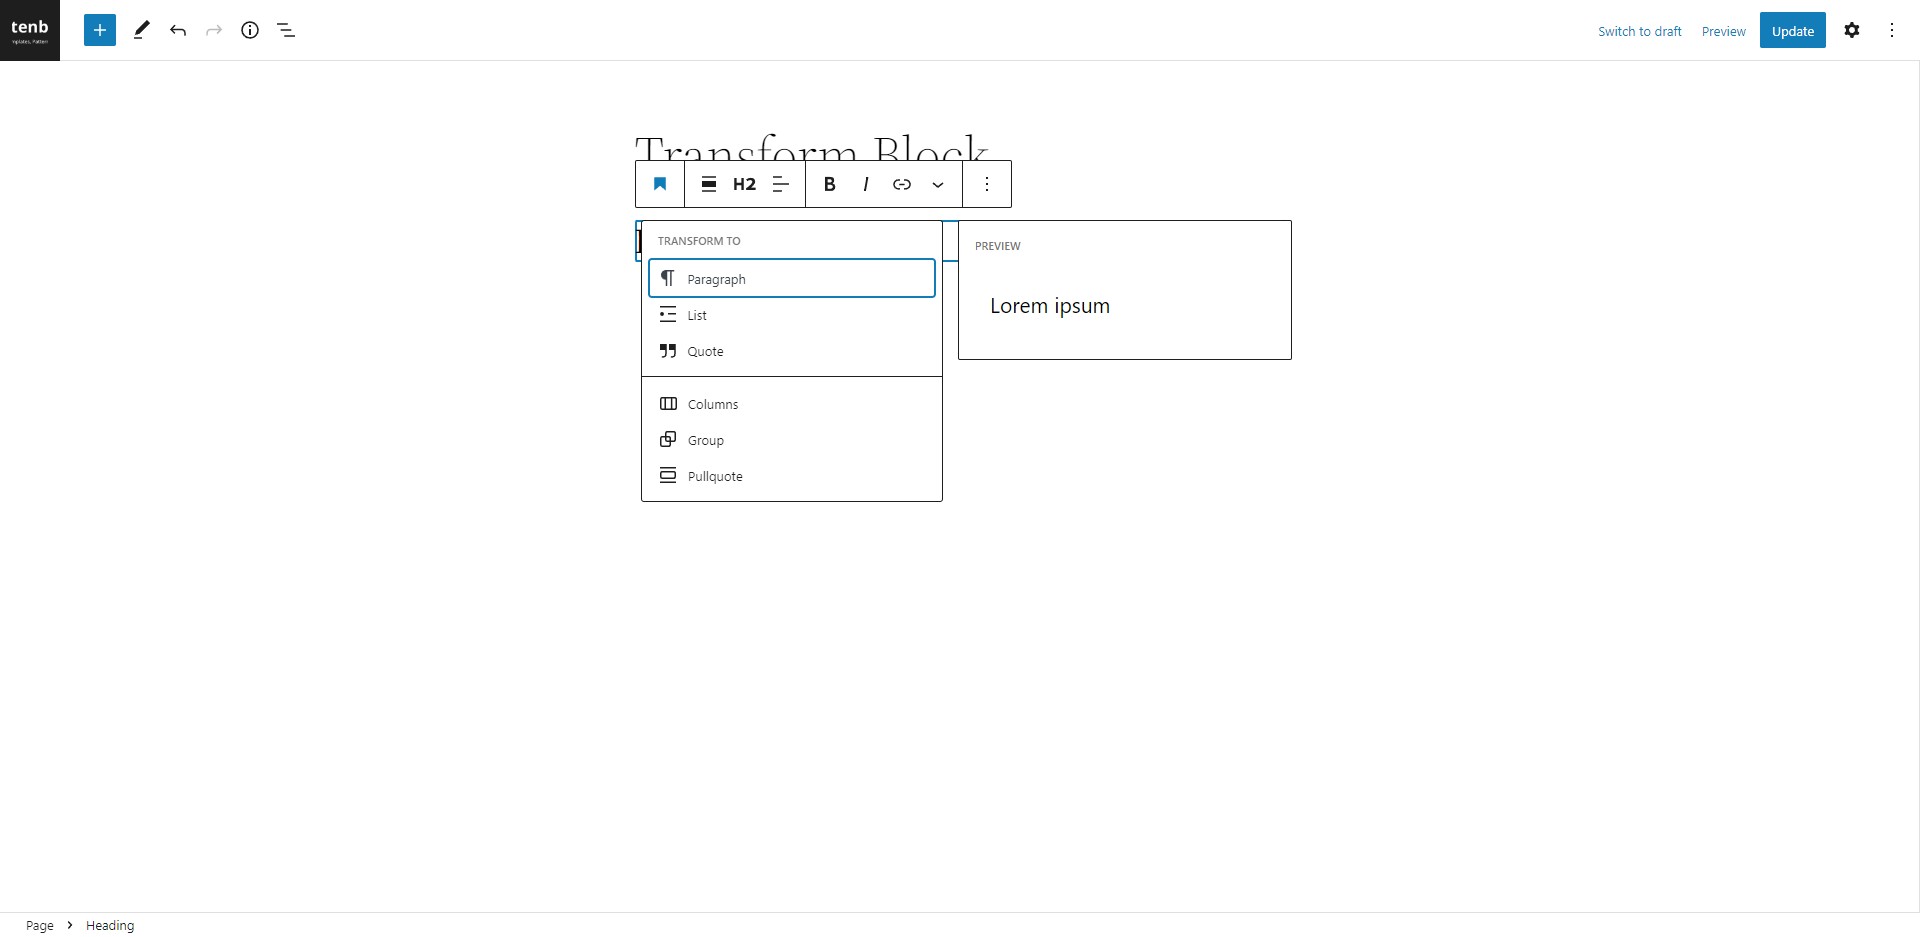Image resolution: width=1920 pixels, height=937 pixels.
Task: Insert a link into the heading
Action: point(901,184)
